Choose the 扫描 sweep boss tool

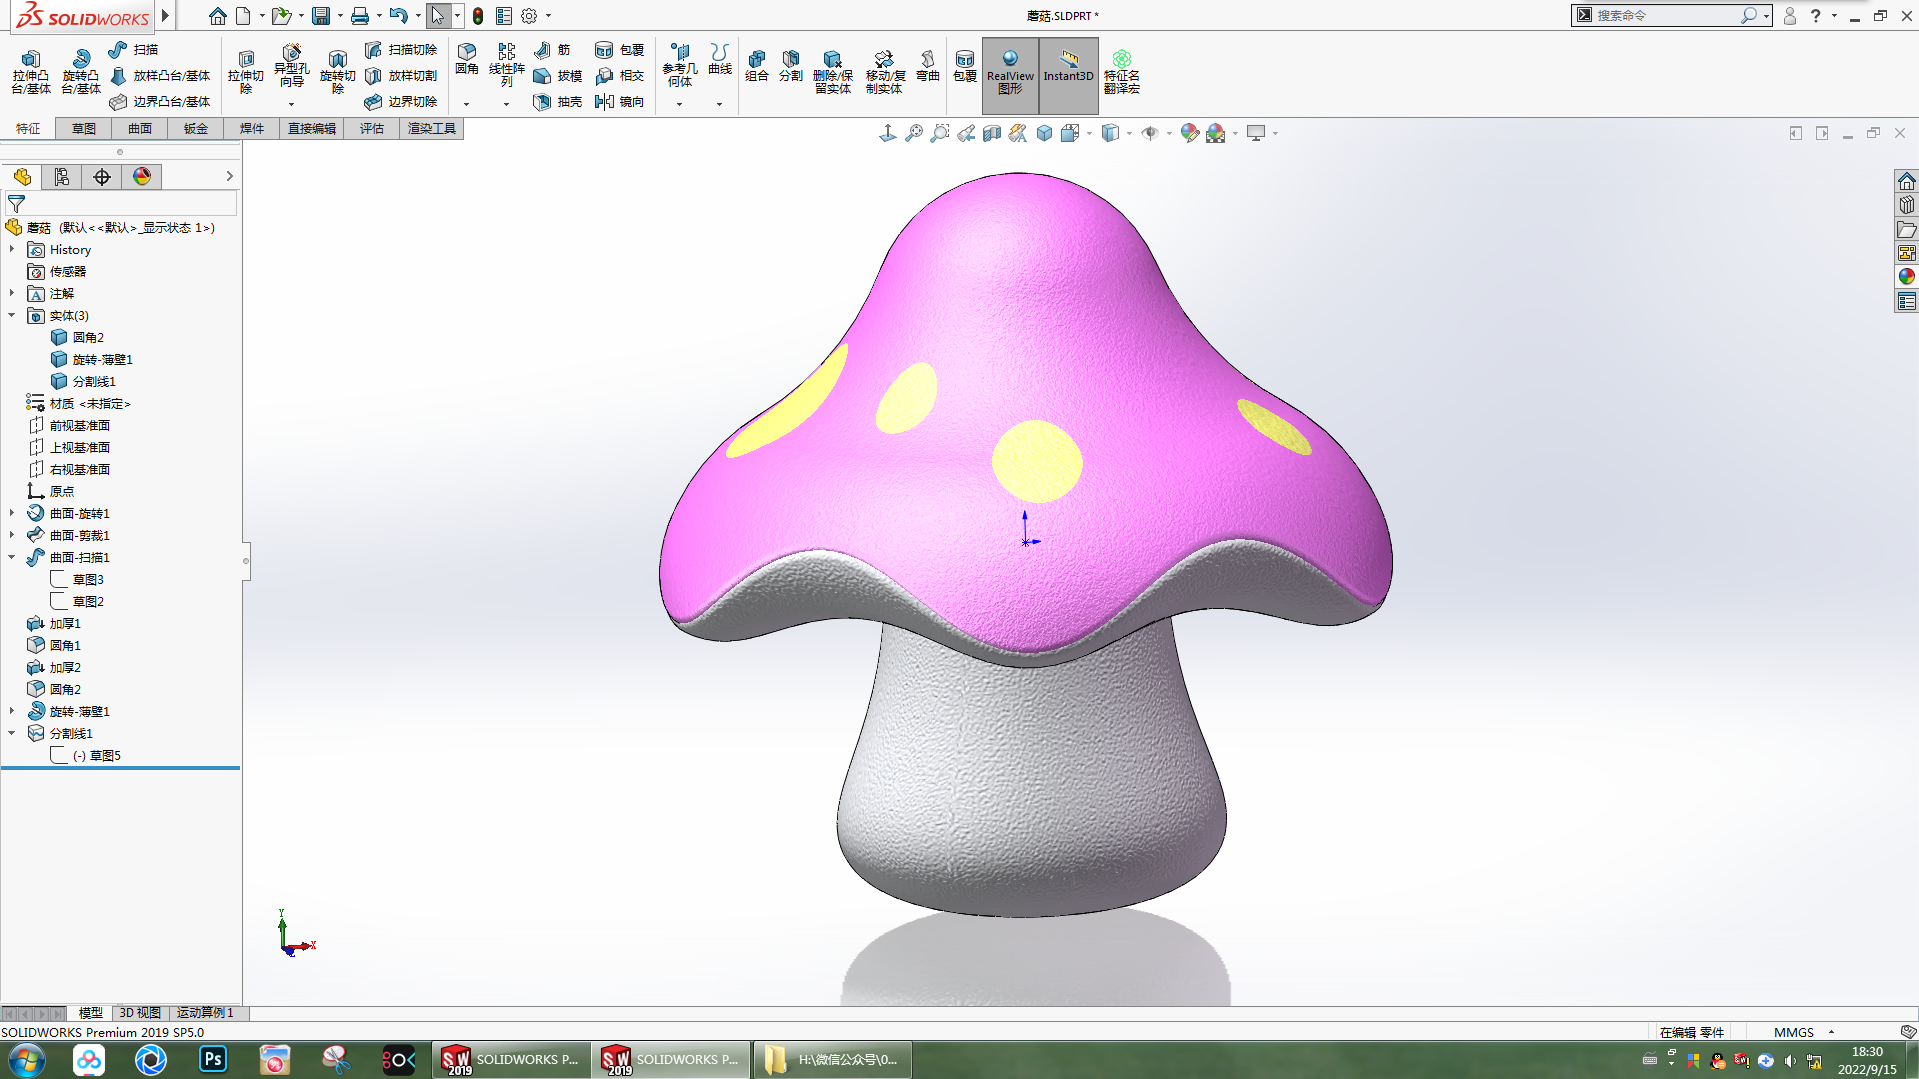tap(134, 49)
